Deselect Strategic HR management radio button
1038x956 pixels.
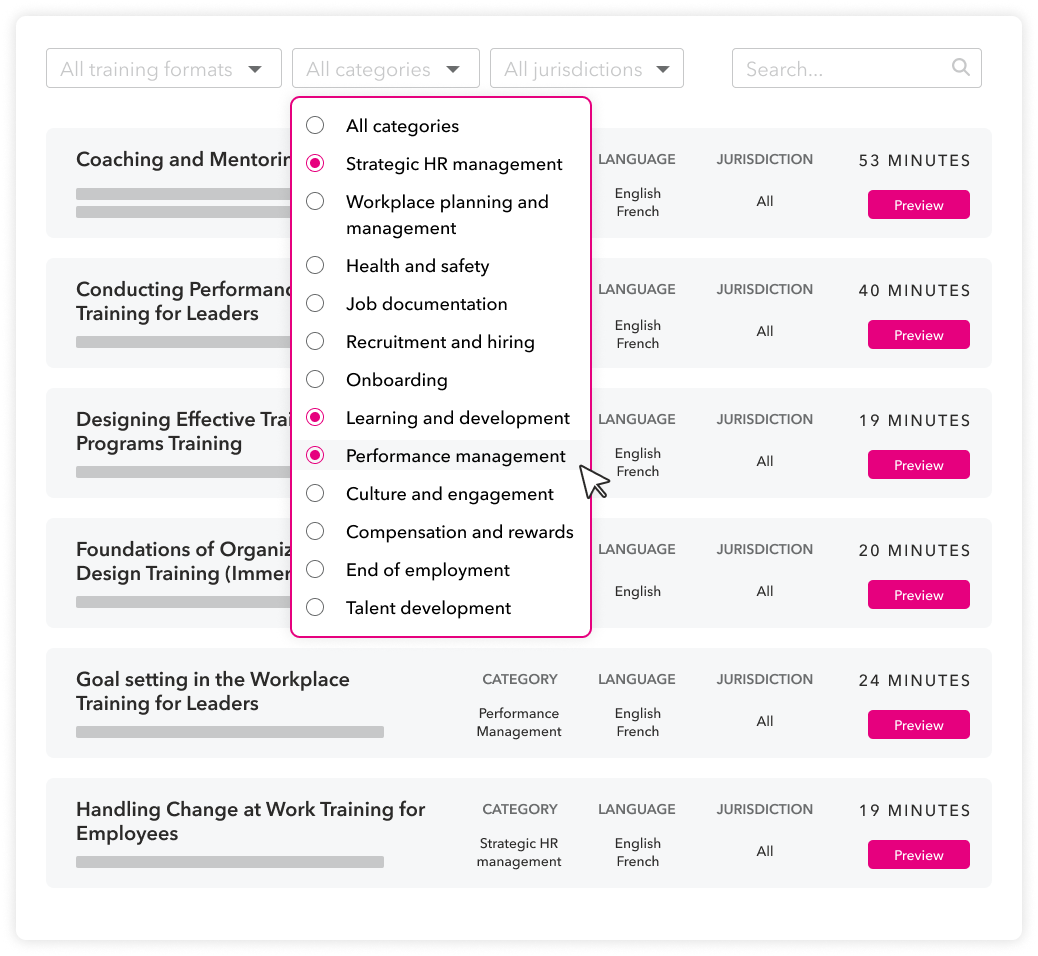pos(315,164)
